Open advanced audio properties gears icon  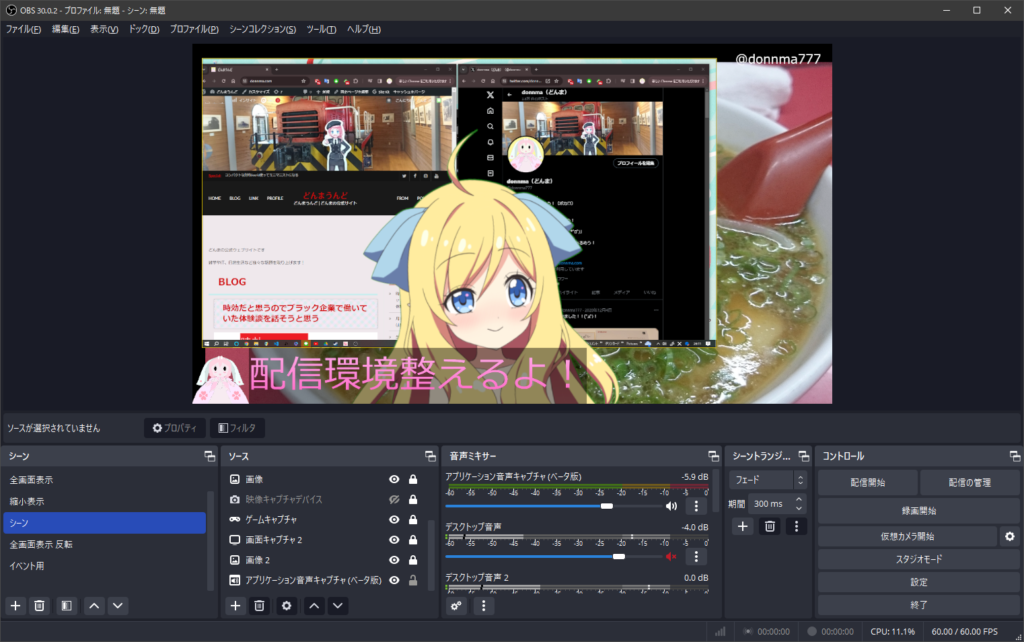click(x=457, y=605)
